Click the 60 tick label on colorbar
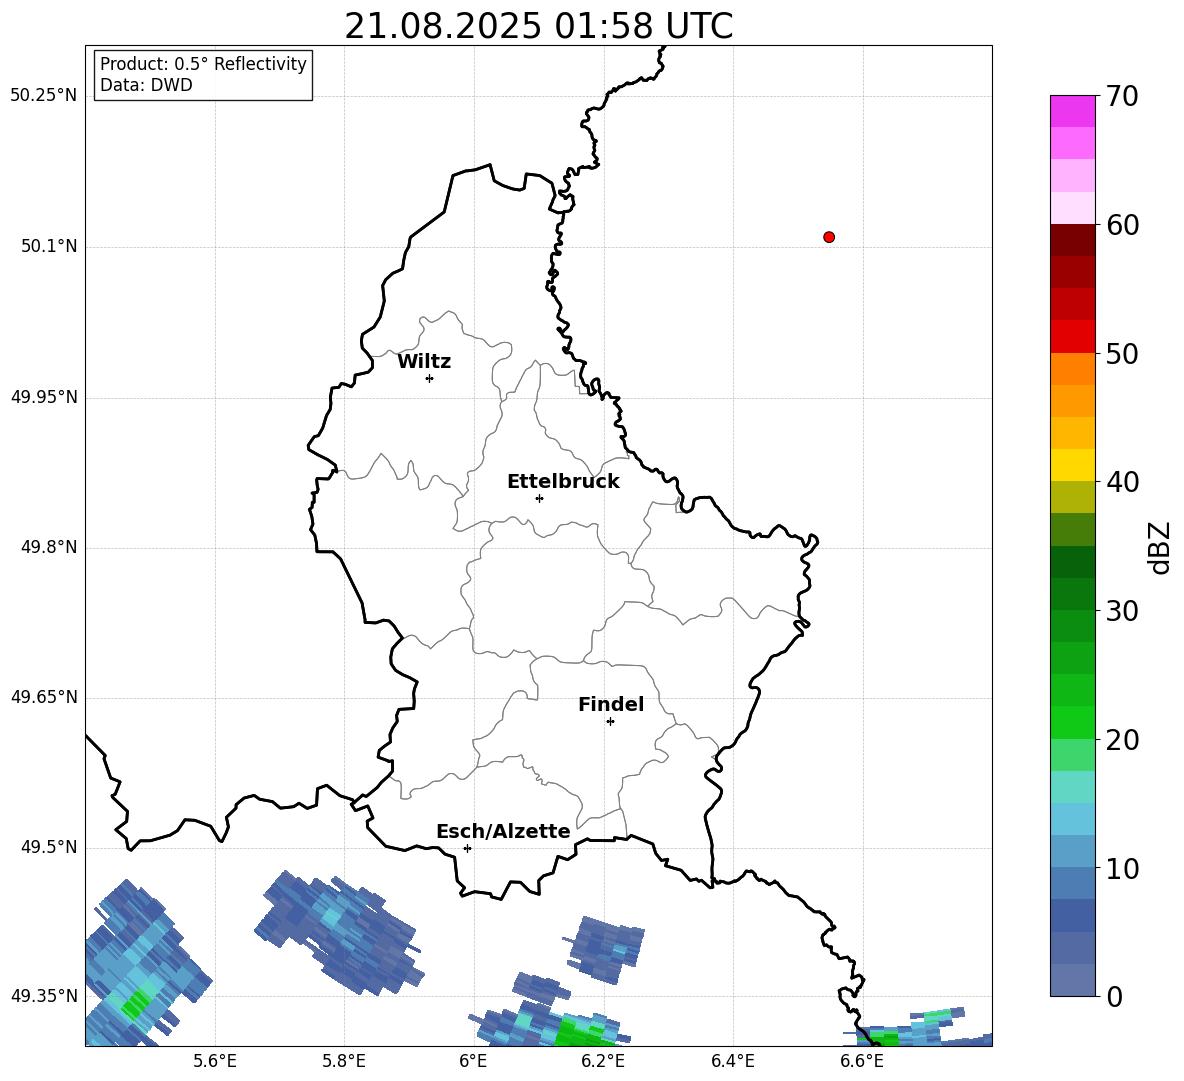This screenshot has height=1081, width=1184. (x=1122, y=225)
